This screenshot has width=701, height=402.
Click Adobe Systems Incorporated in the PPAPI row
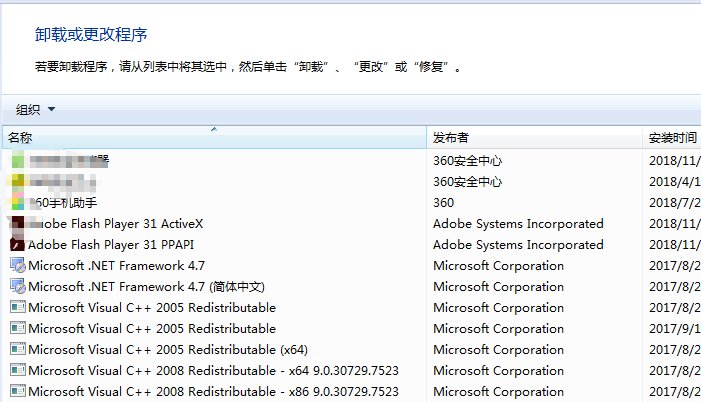pos(518,245)
